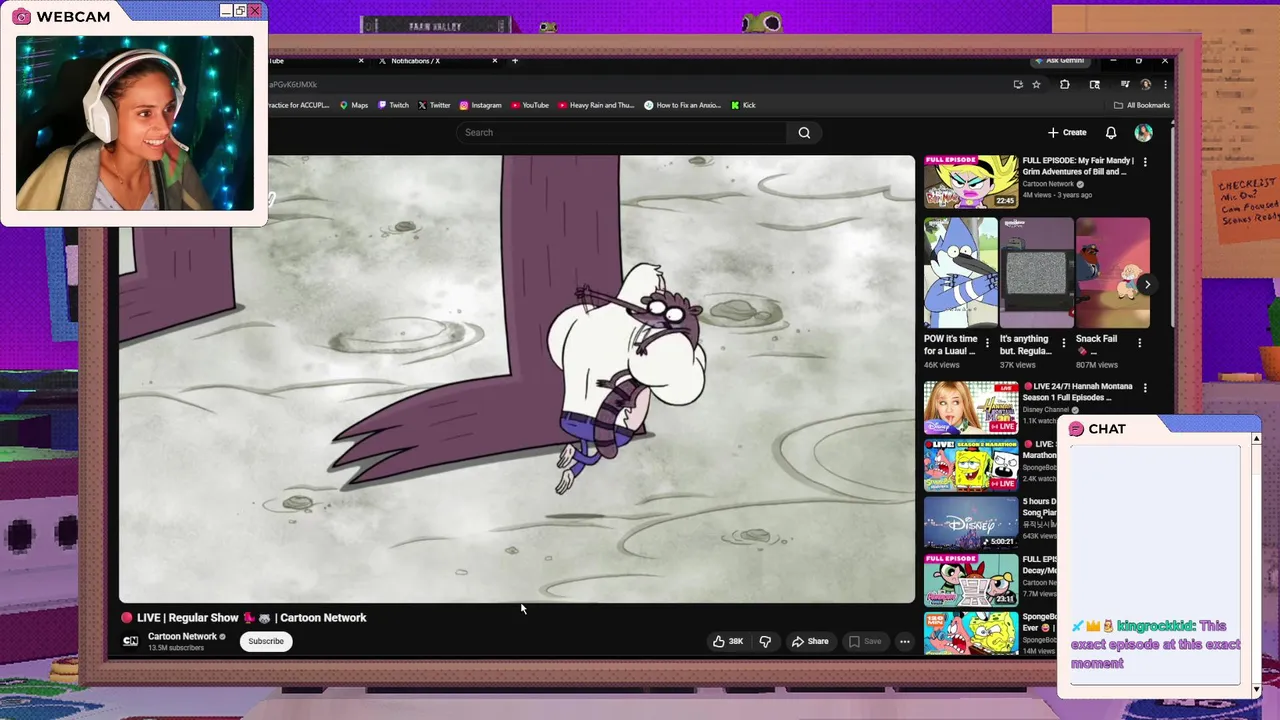
Task: Open the Snack Fail short
Action: point(1112,273)
